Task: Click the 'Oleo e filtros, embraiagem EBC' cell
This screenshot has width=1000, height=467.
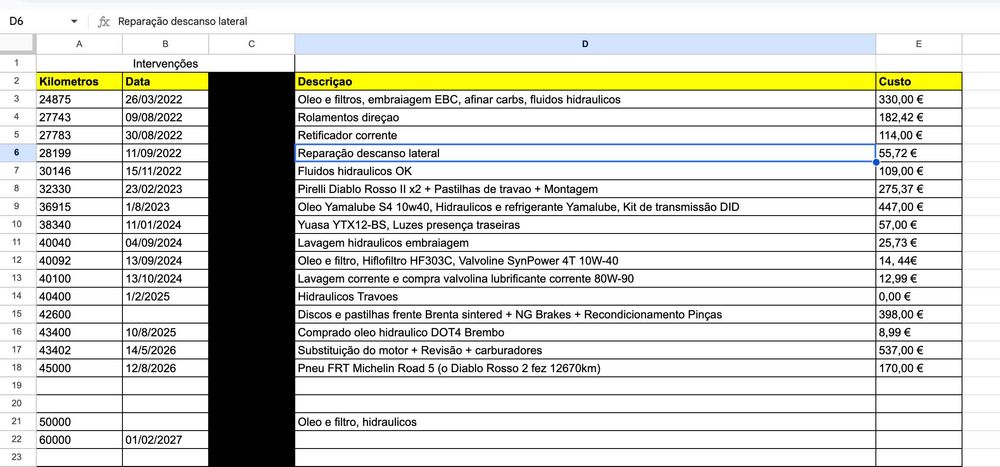Action: [585, 100]
